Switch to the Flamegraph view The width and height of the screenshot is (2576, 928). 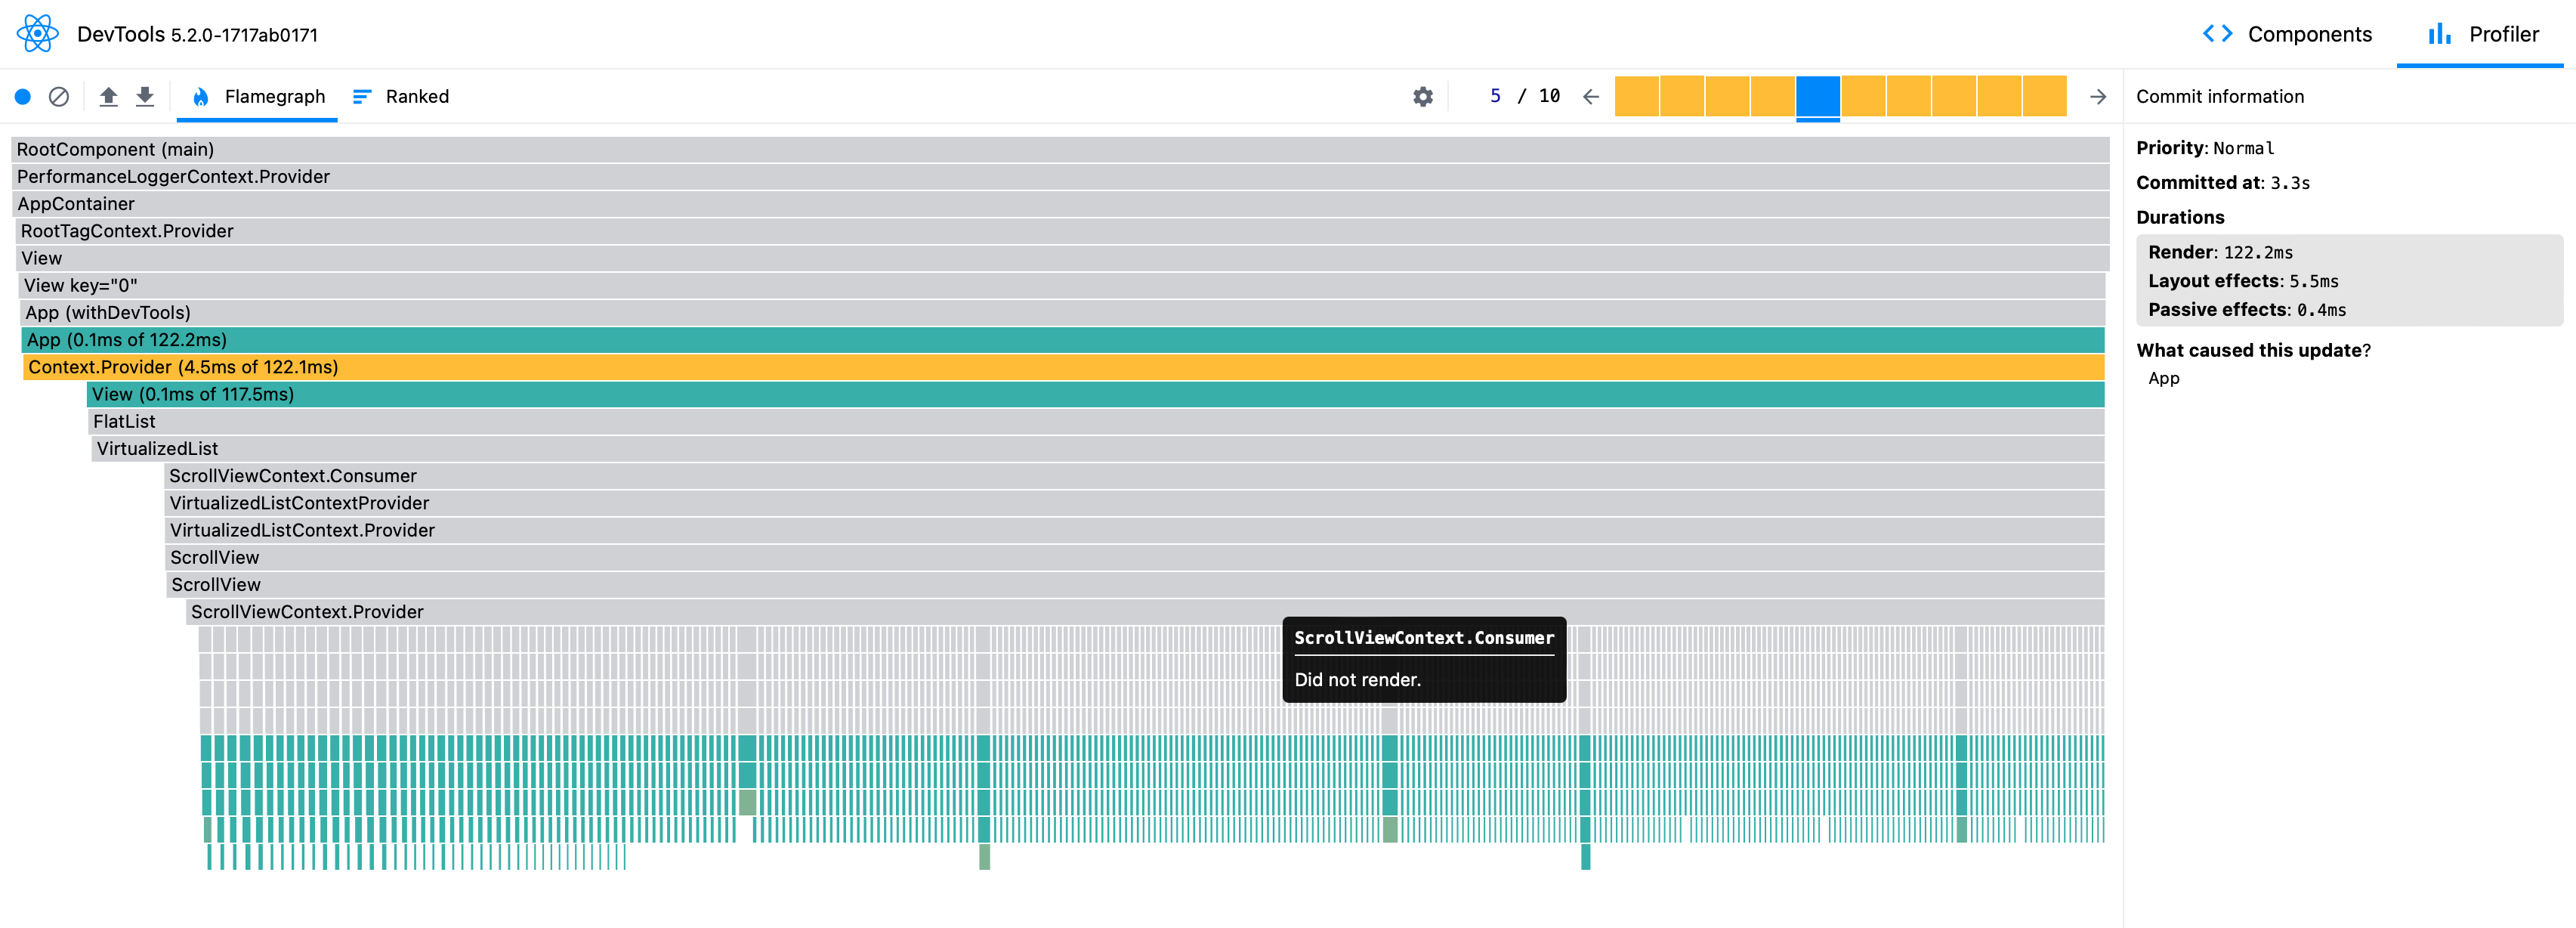point(258,97)
